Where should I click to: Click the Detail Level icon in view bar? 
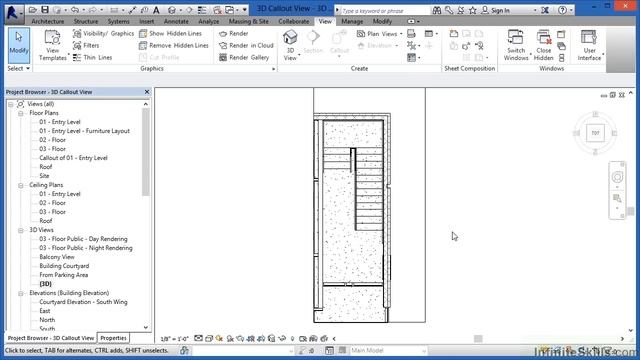198,338
